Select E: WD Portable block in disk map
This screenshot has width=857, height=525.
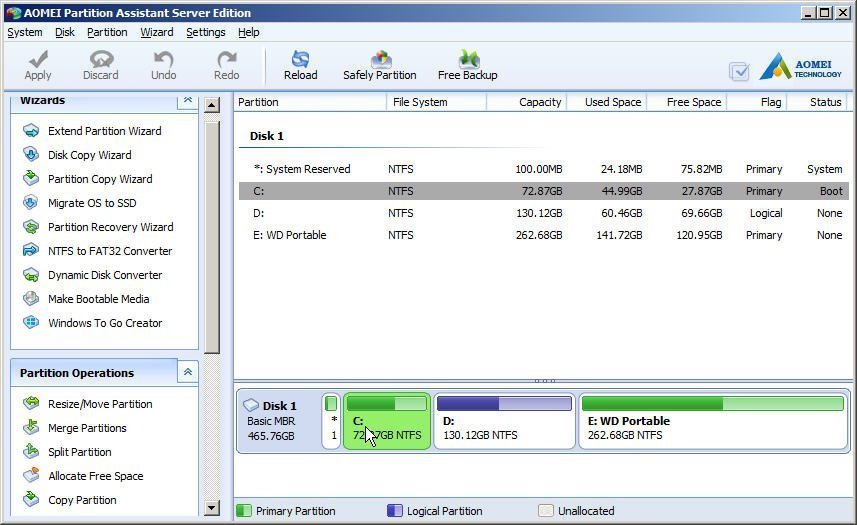coord(713,421)
